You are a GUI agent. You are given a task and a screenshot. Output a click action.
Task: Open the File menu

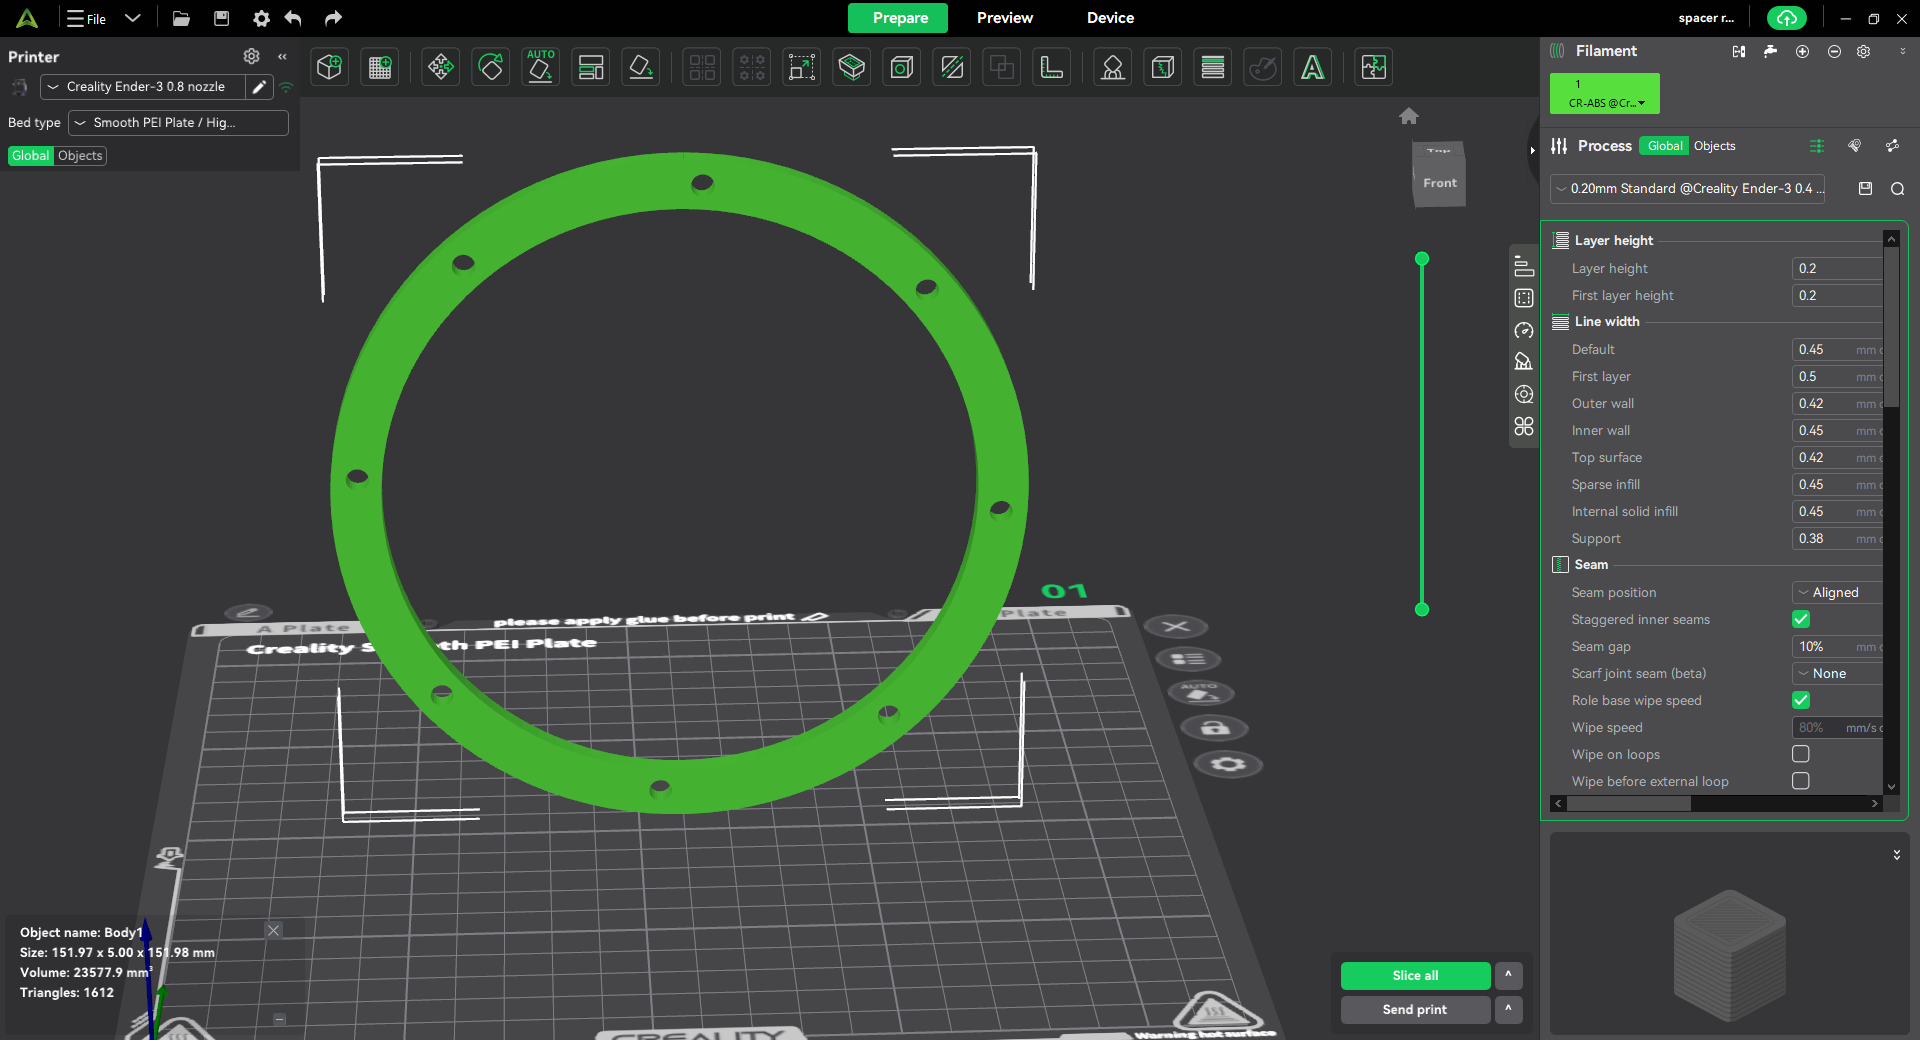(87, 19)
